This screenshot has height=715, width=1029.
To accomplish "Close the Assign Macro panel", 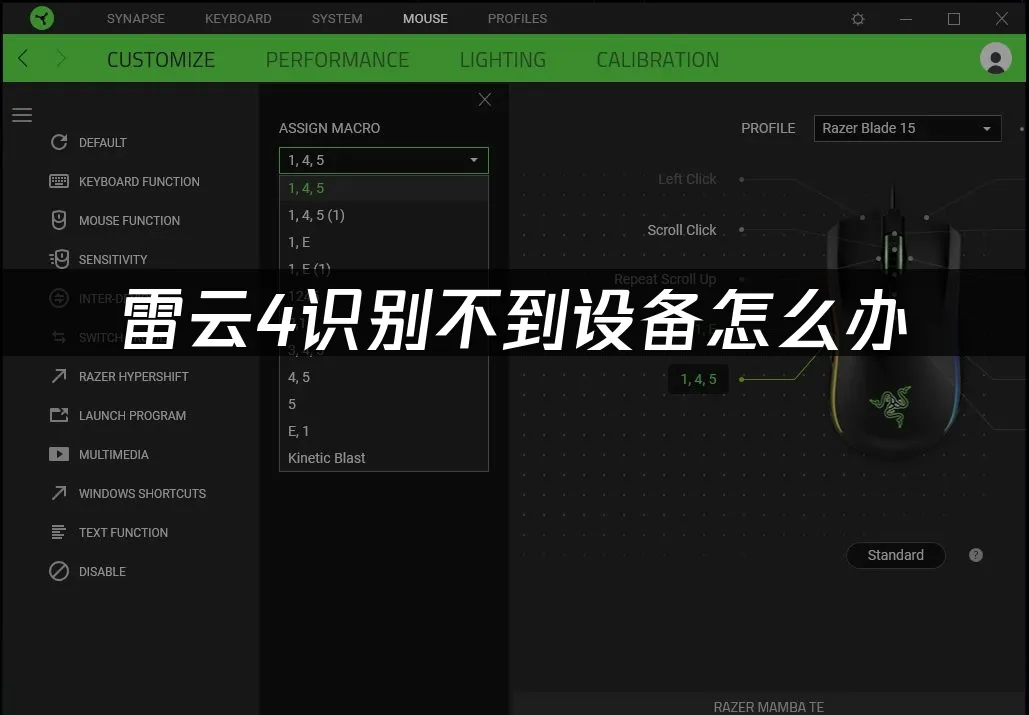I will point(485,100).
